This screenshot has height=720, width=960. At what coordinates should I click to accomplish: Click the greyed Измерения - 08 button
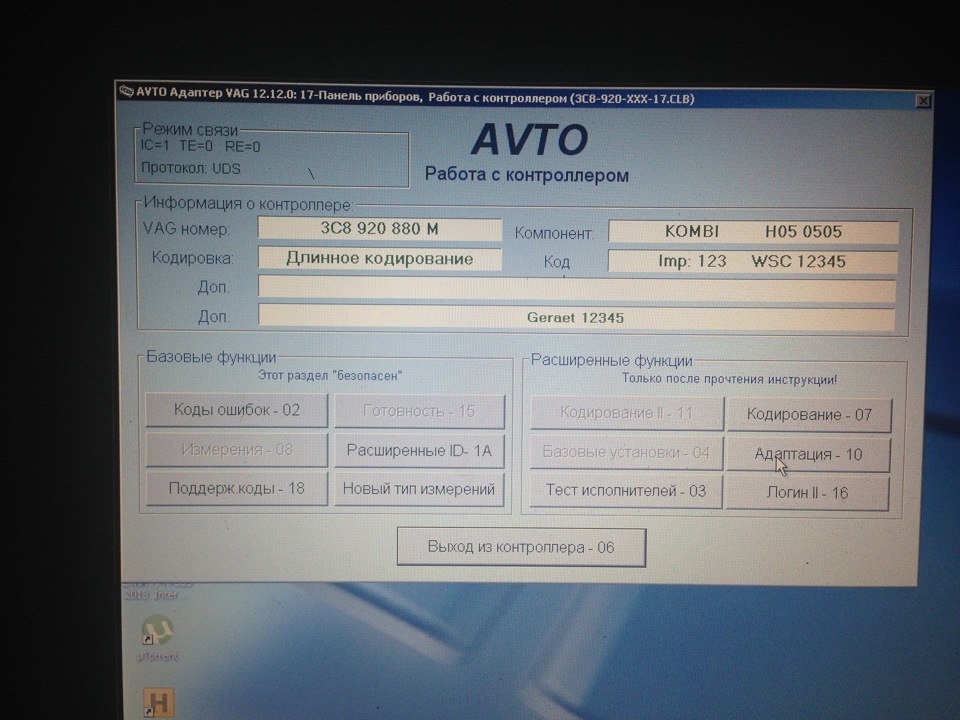pos(236,450)
